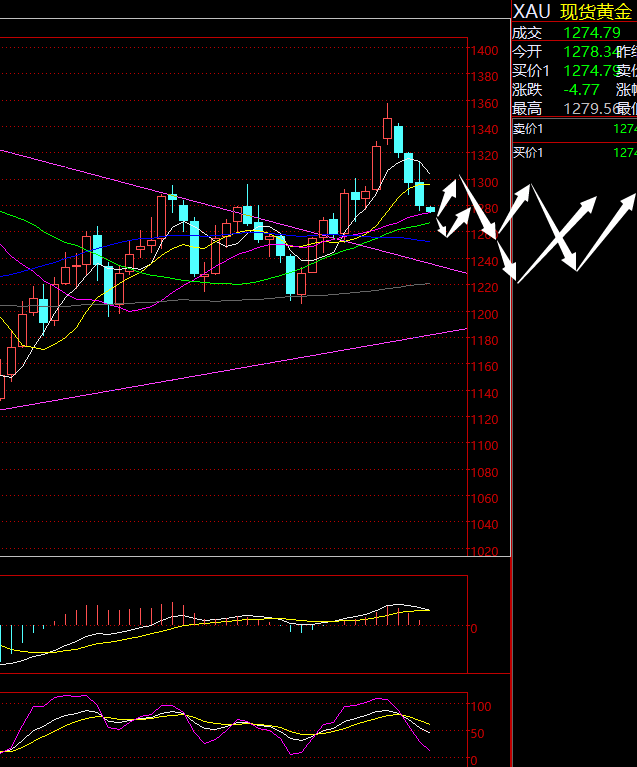Click the 1200 price axis label
637x767 pixels.
click(x=484, y=314)
